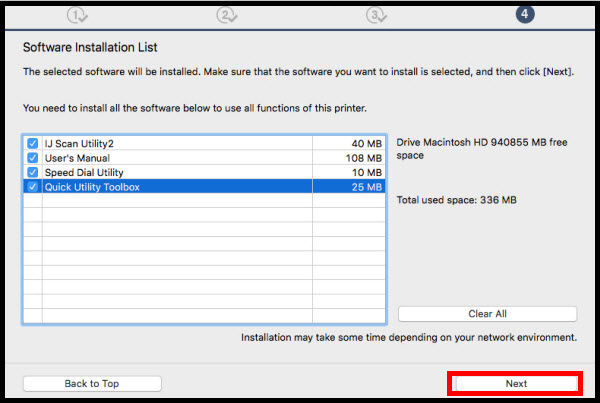Screen dimensions: 600x403
Task: Click the 10 MB size cell
Action: tap(349, 172)
